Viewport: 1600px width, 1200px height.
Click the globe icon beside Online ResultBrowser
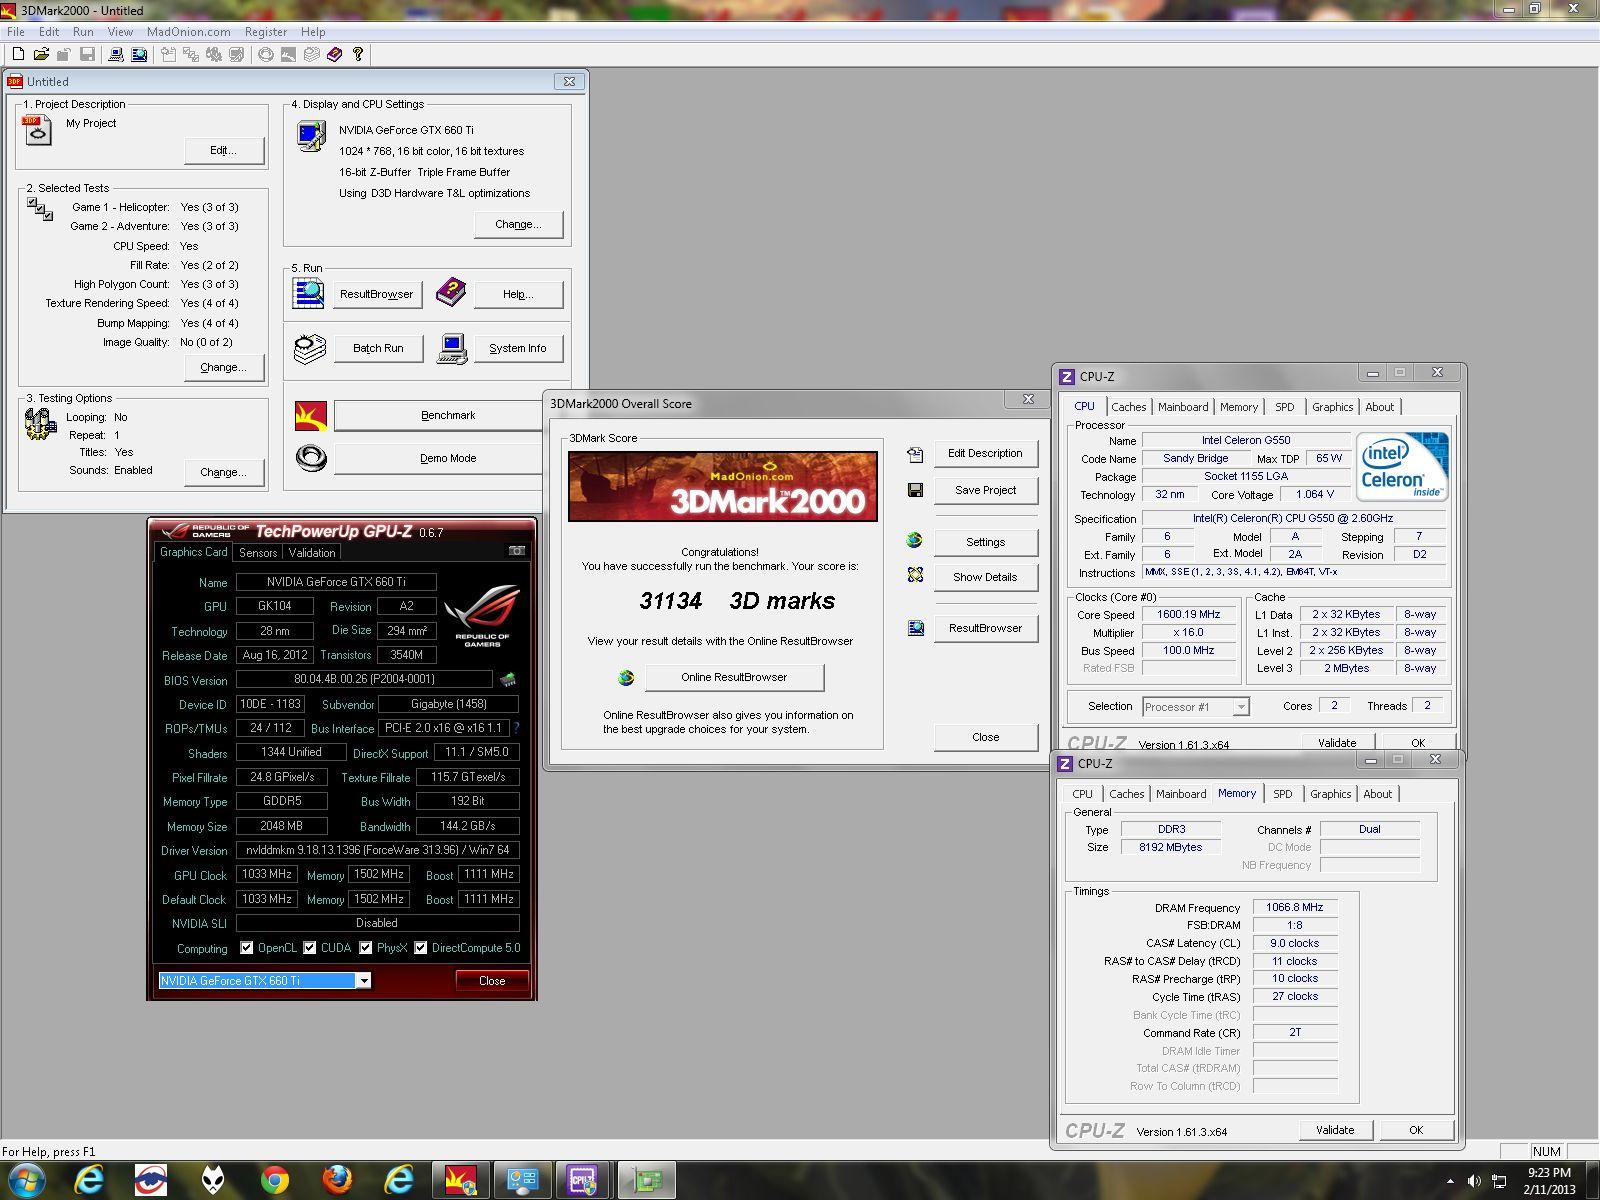point(626,678)
